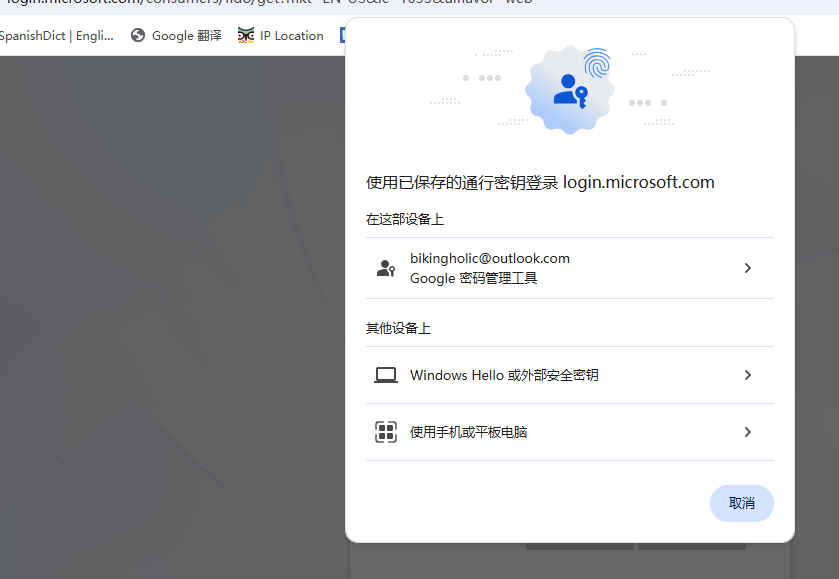The width and height of the screenshot is (839, 579).
Task: Click the dialog title mentioning login.microsoft.com
Action: 540,182
